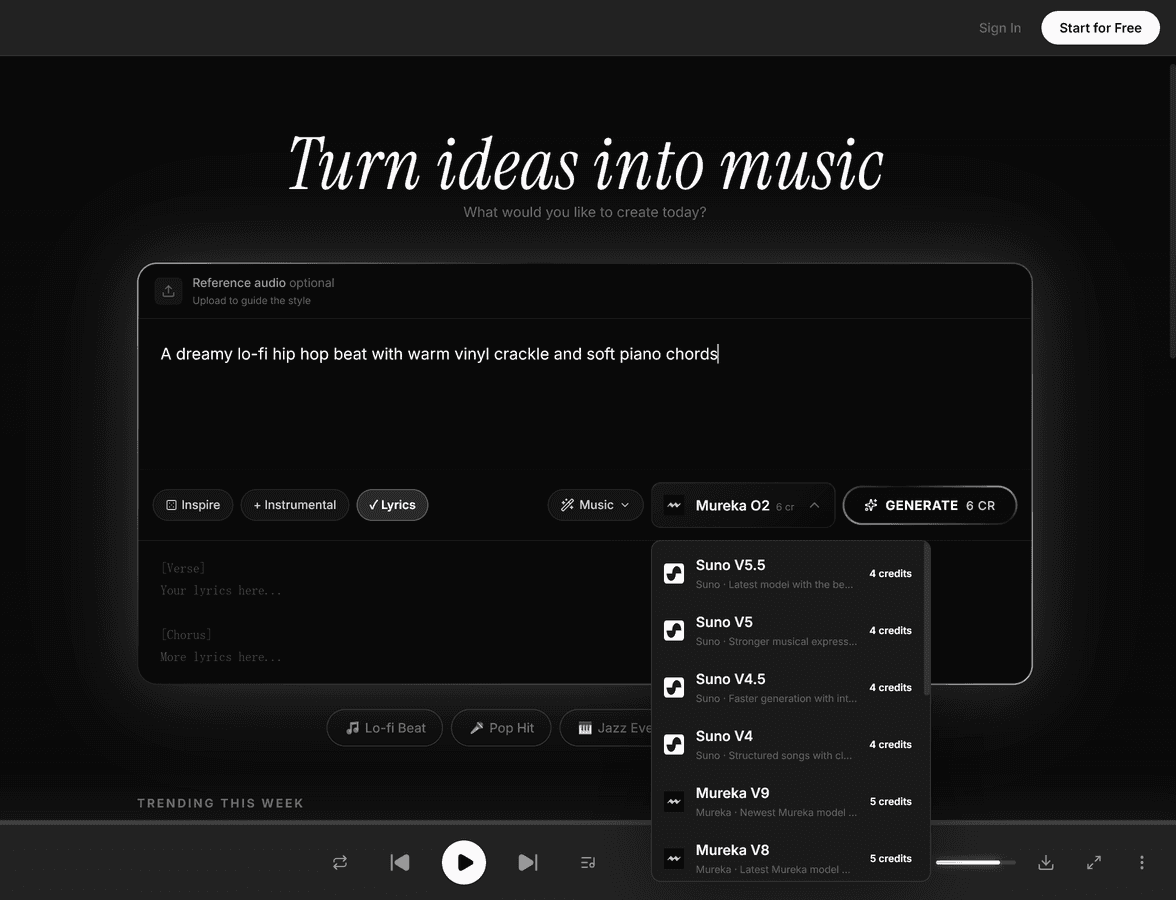Click the track progress bar above player
The height and width of the screenshot is (900, 1176).
click(588, 823)
